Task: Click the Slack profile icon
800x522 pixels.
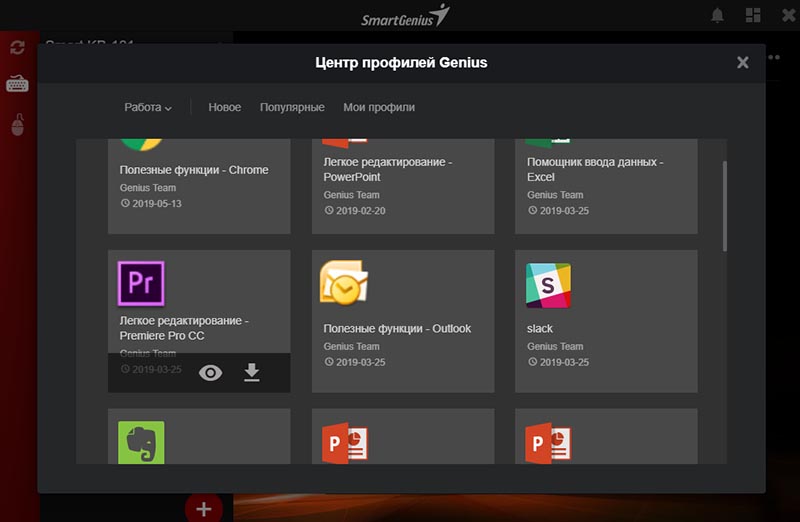Action: [548, 285]
